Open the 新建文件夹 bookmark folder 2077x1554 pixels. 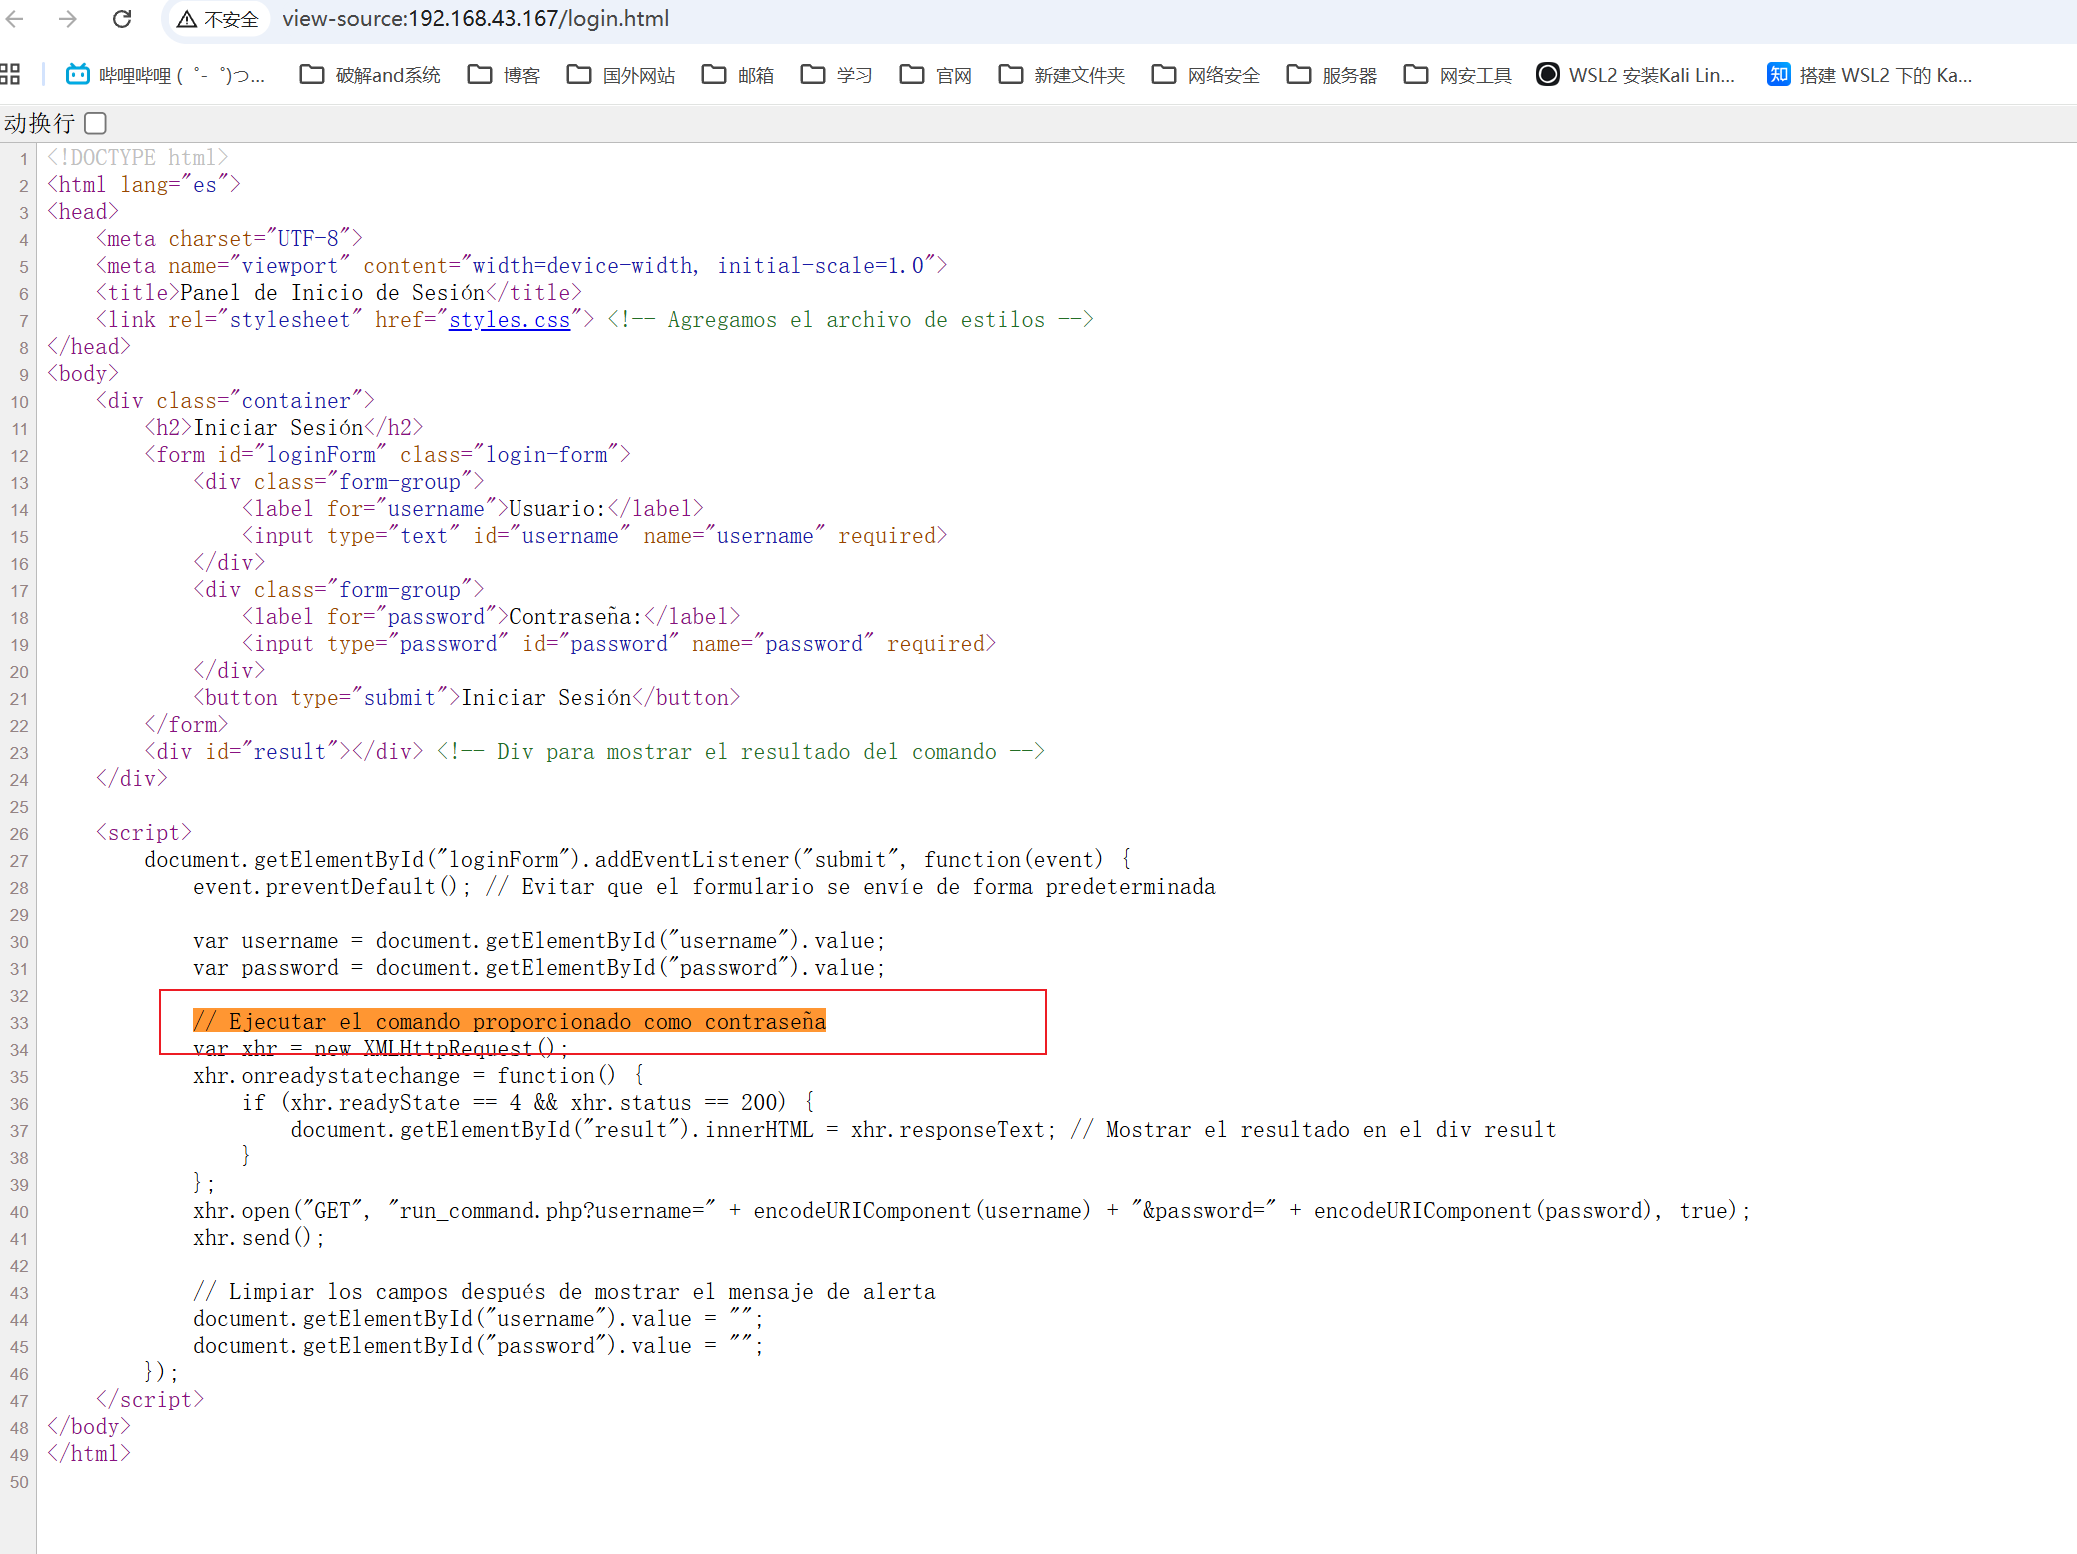1062,75
